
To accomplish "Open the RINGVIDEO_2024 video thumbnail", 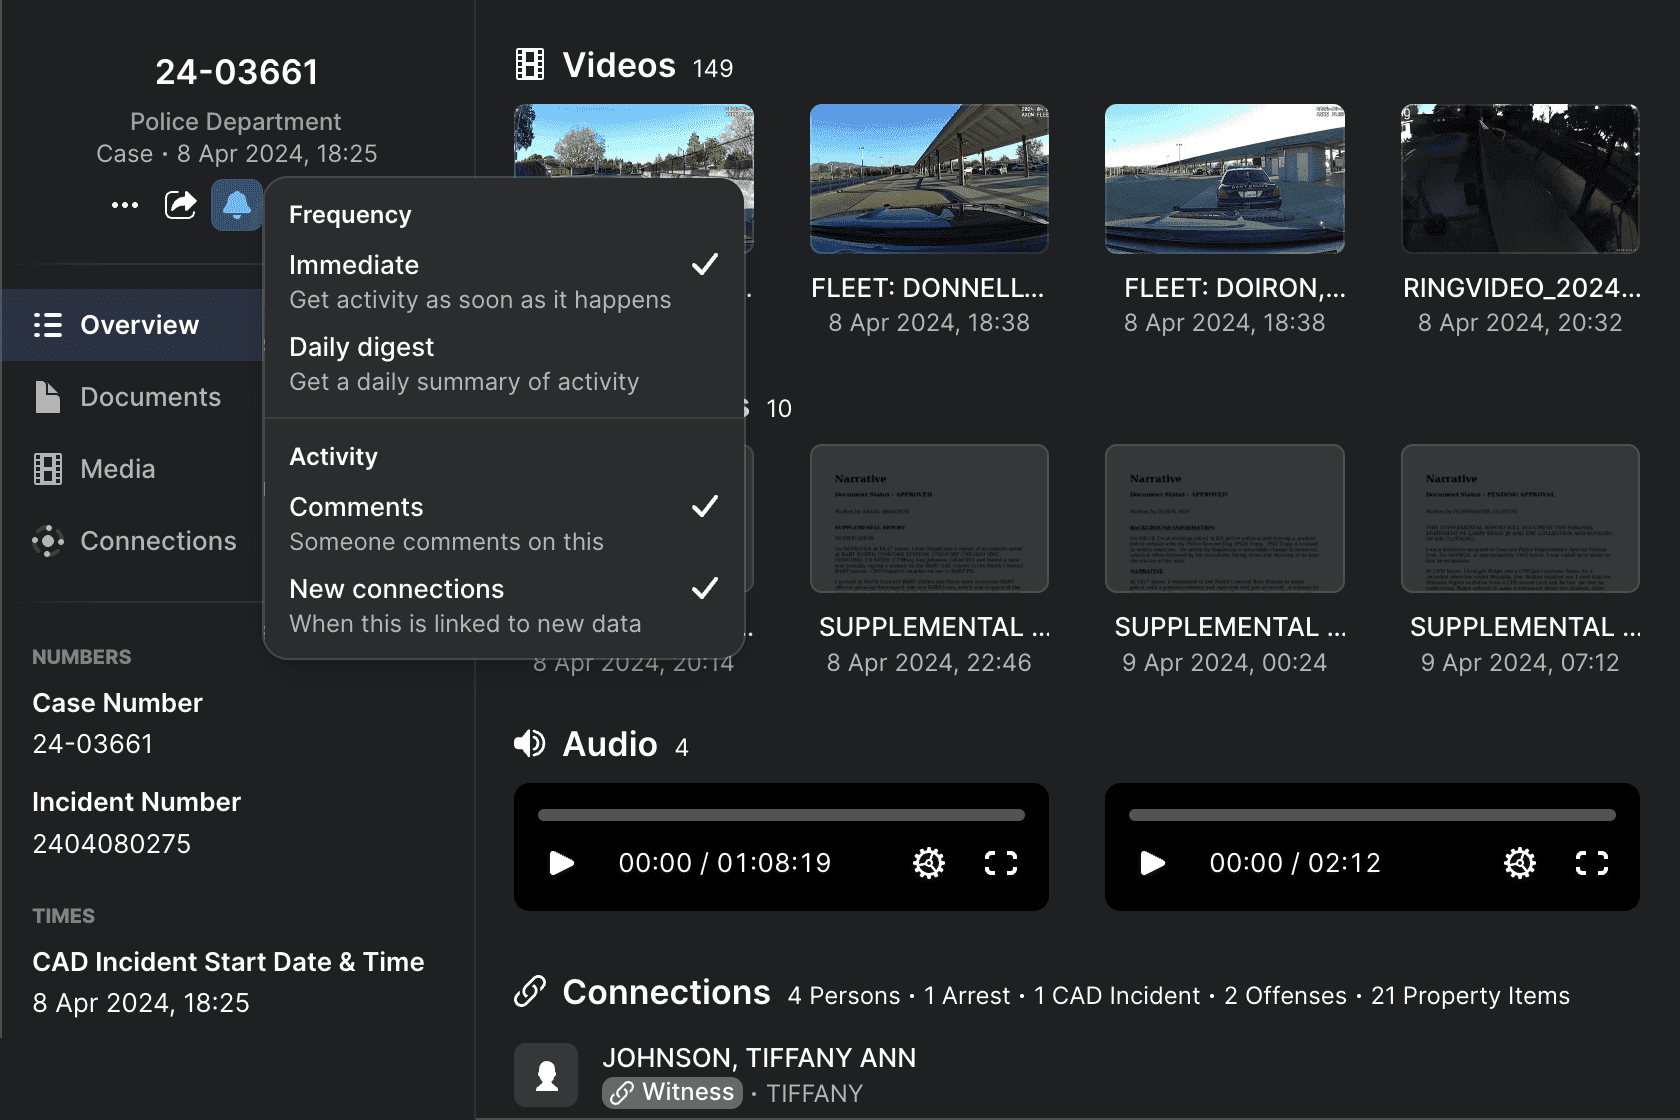I will (1520, 179).
